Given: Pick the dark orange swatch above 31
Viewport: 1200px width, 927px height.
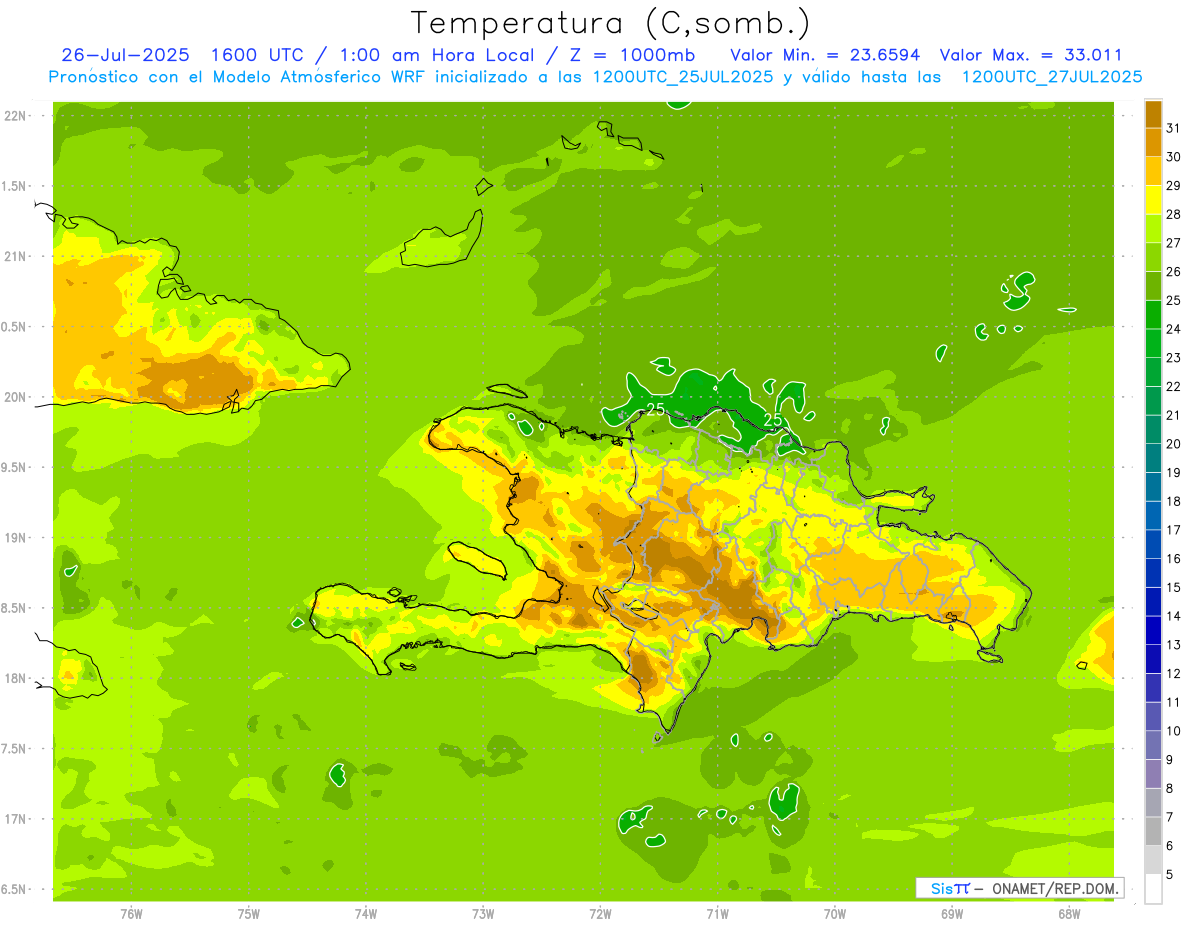Looking at the screenshot, I should pos(1153,114).
